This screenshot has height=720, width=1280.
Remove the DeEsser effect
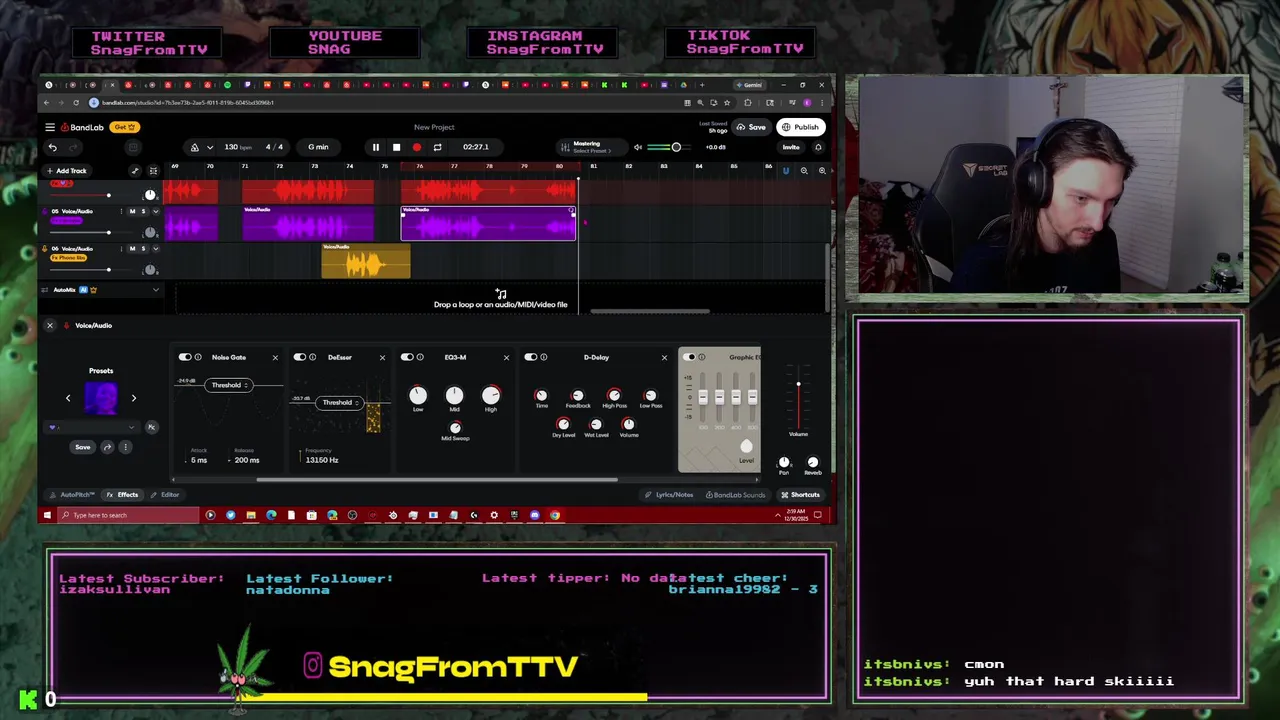pyautogui.click(x=382, y=357)
